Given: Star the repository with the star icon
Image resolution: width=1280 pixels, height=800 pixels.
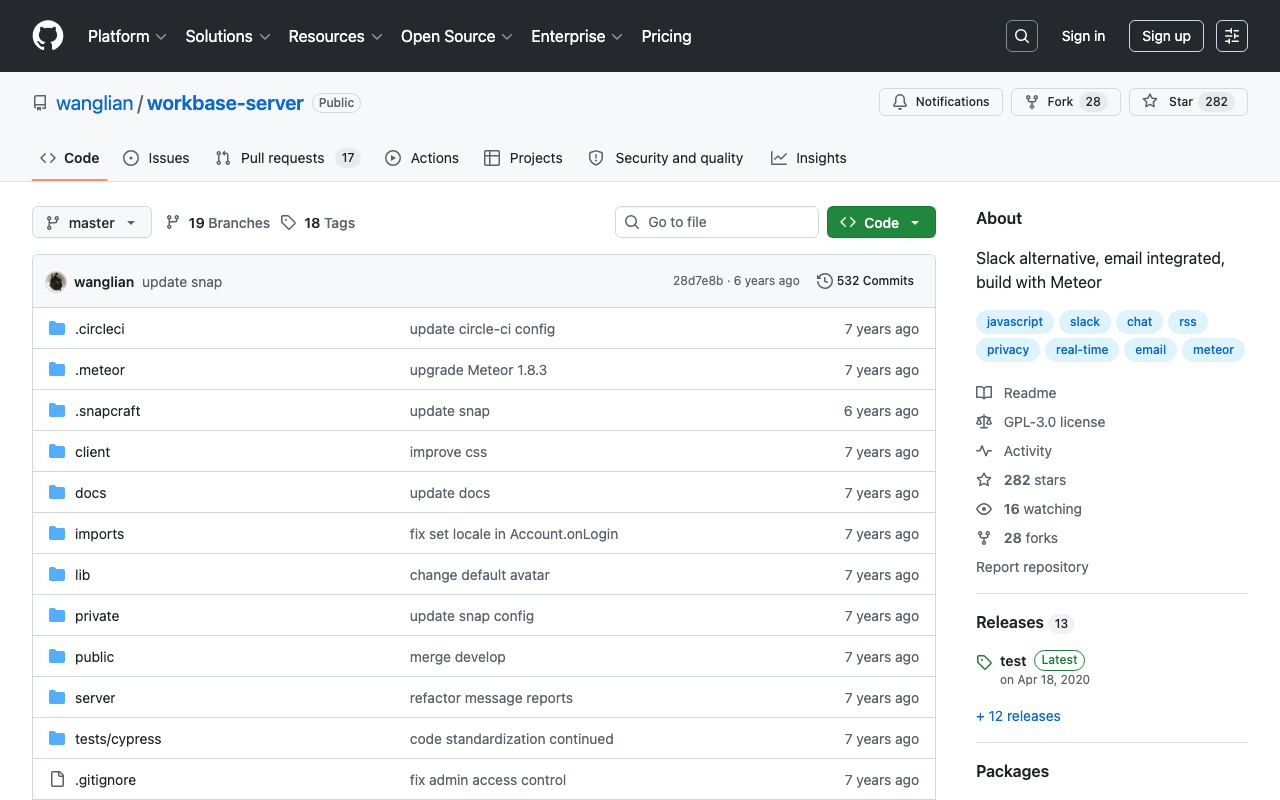Looking at the screenshot, I should [1150, 102].
